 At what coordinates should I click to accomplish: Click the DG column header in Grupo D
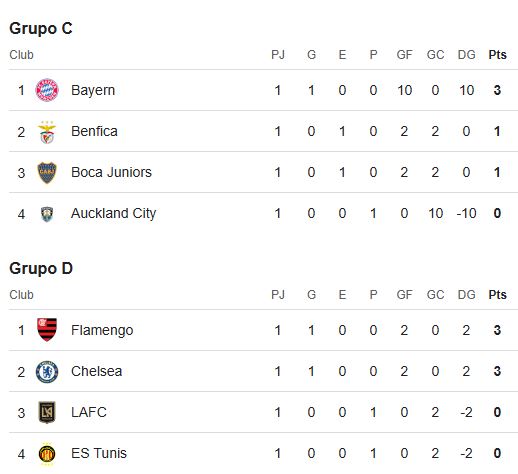point(466,295)
